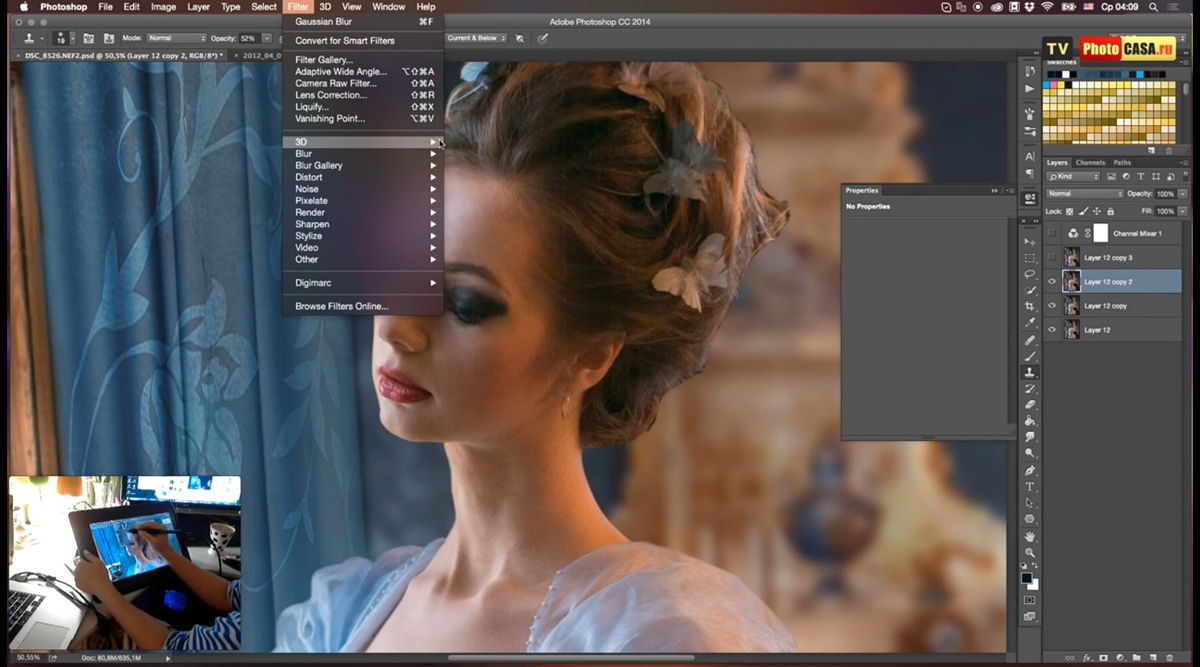
Task: Switch to the Paths tab
Action: click(1122, 162)
